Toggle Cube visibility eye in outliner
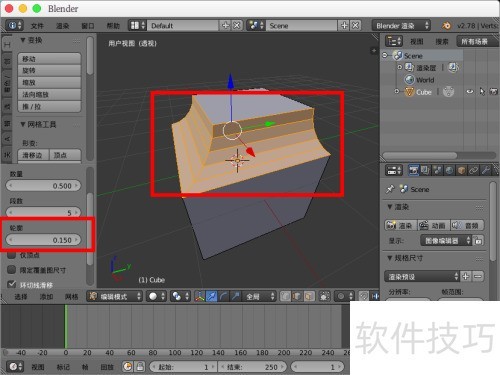 [469, 91]
